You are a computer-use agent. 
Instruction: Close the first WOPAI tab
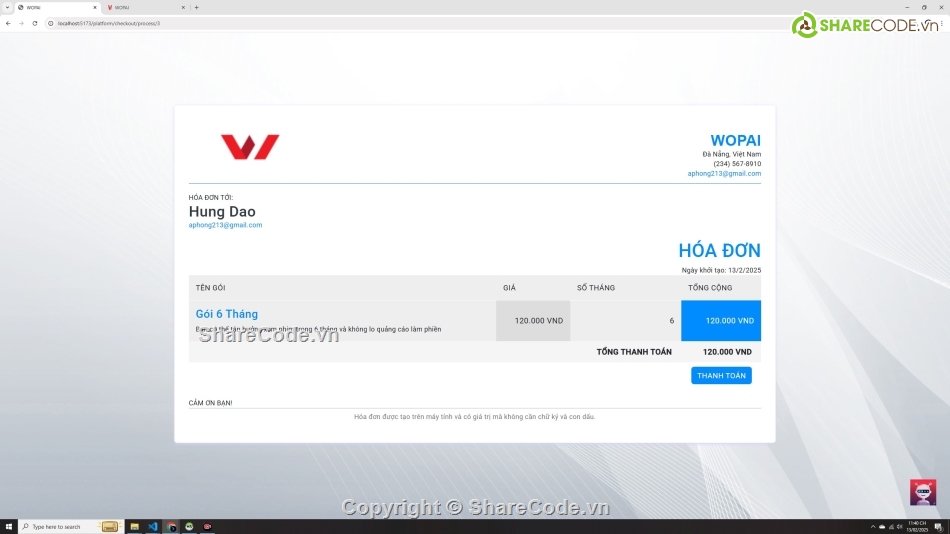click(x=95, y=7)
